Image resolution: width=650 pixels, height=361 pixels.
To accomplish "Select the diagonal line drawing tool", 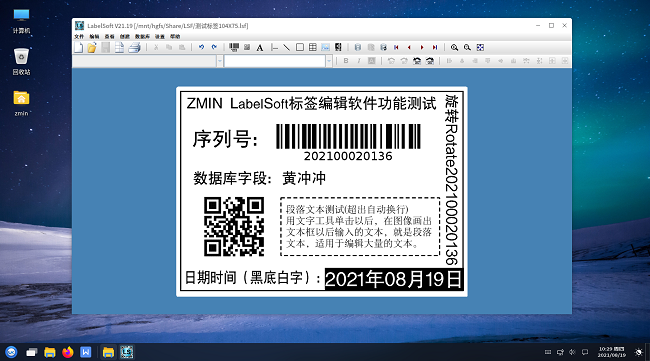I will click(x=286, y=47).
